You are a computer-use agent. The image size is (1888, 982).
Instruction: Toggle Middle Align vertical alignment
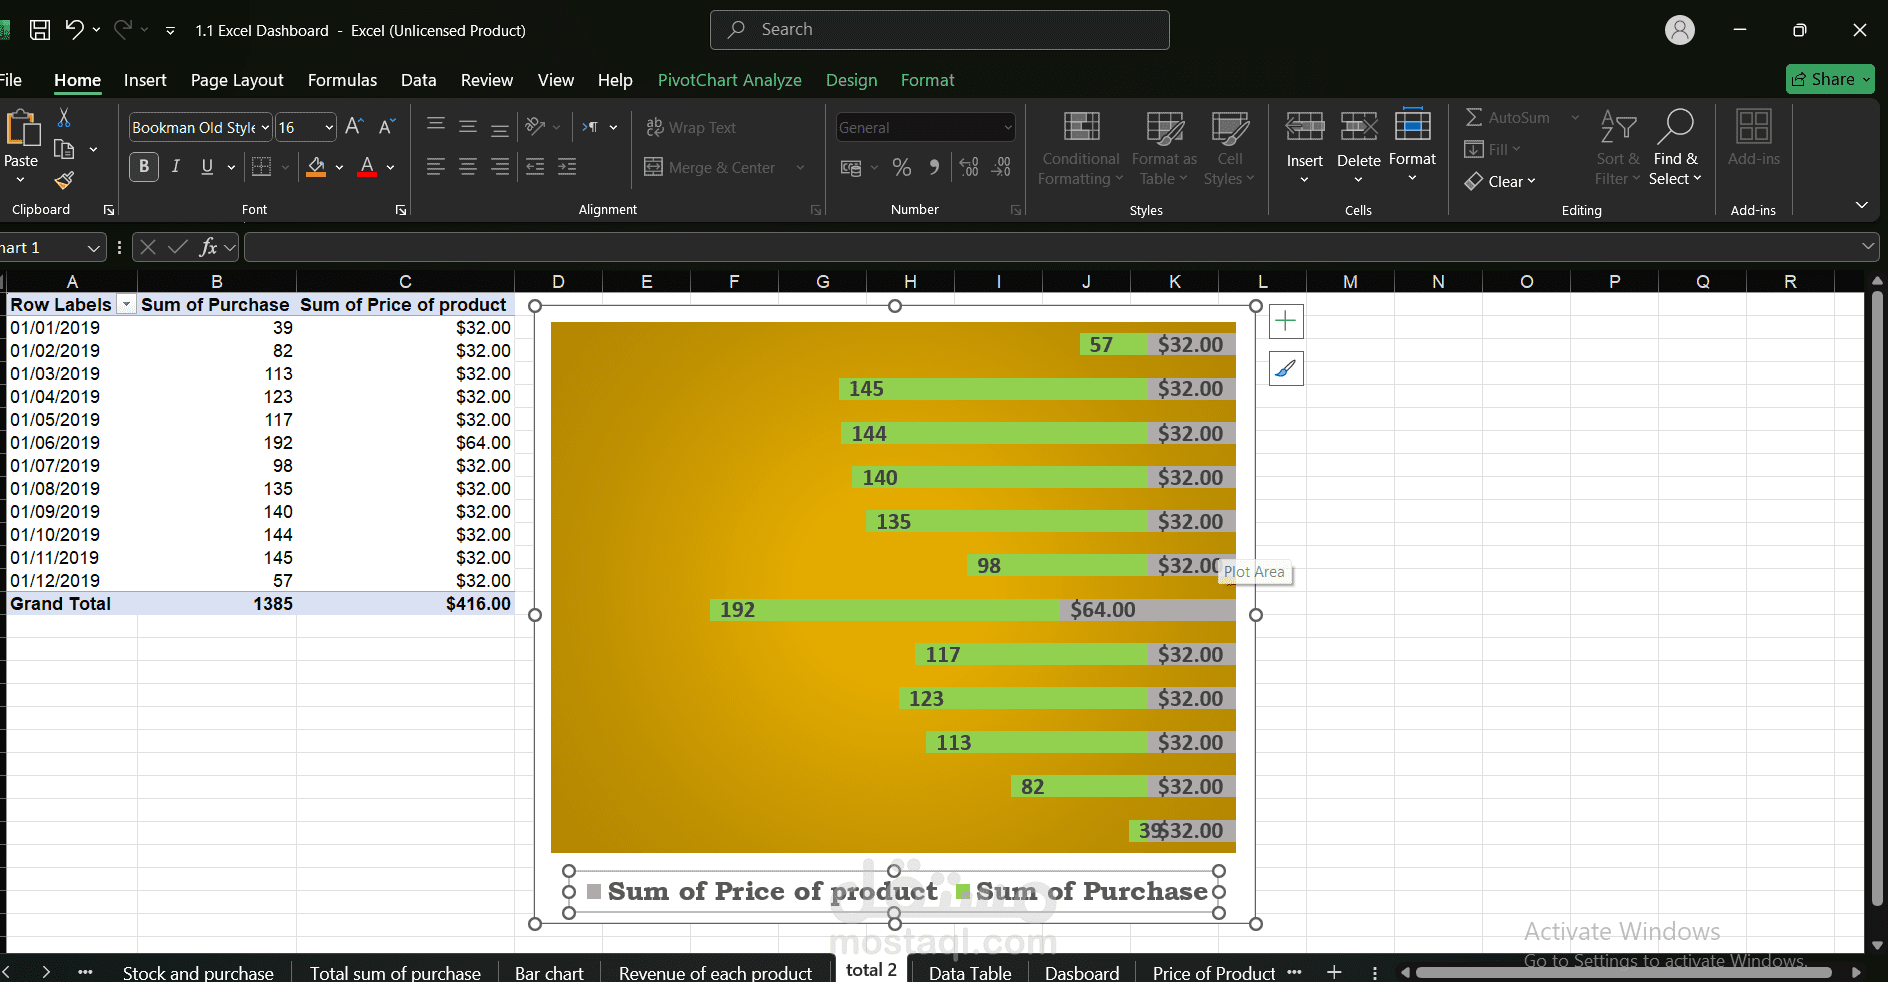(468, 127)
